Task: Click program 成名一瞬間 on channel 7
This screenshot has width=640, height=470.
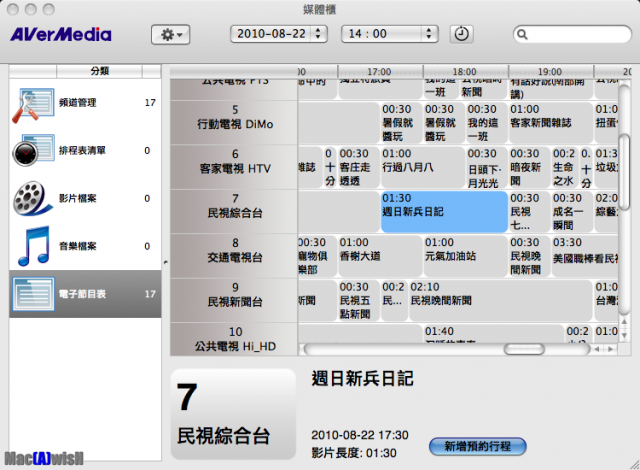Action: 572,211
